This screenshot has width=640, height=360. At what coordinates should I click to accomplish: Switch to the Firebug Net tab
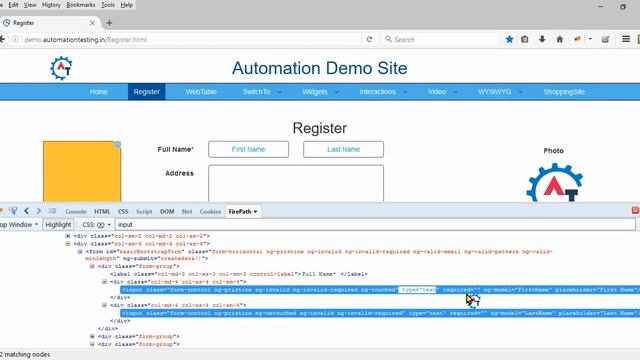[187, 211]
